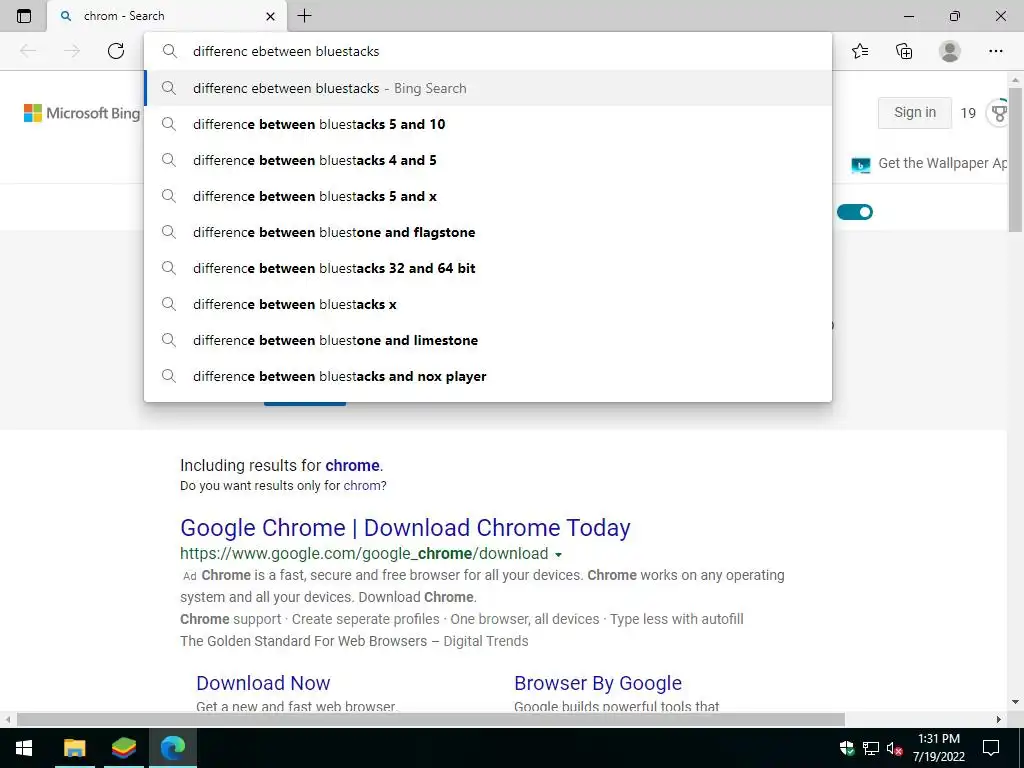This screenshot has height=768, width=1024.
Task: Click the scroll-right arrow of horizontal scrollbar
Action: (999, 719)
